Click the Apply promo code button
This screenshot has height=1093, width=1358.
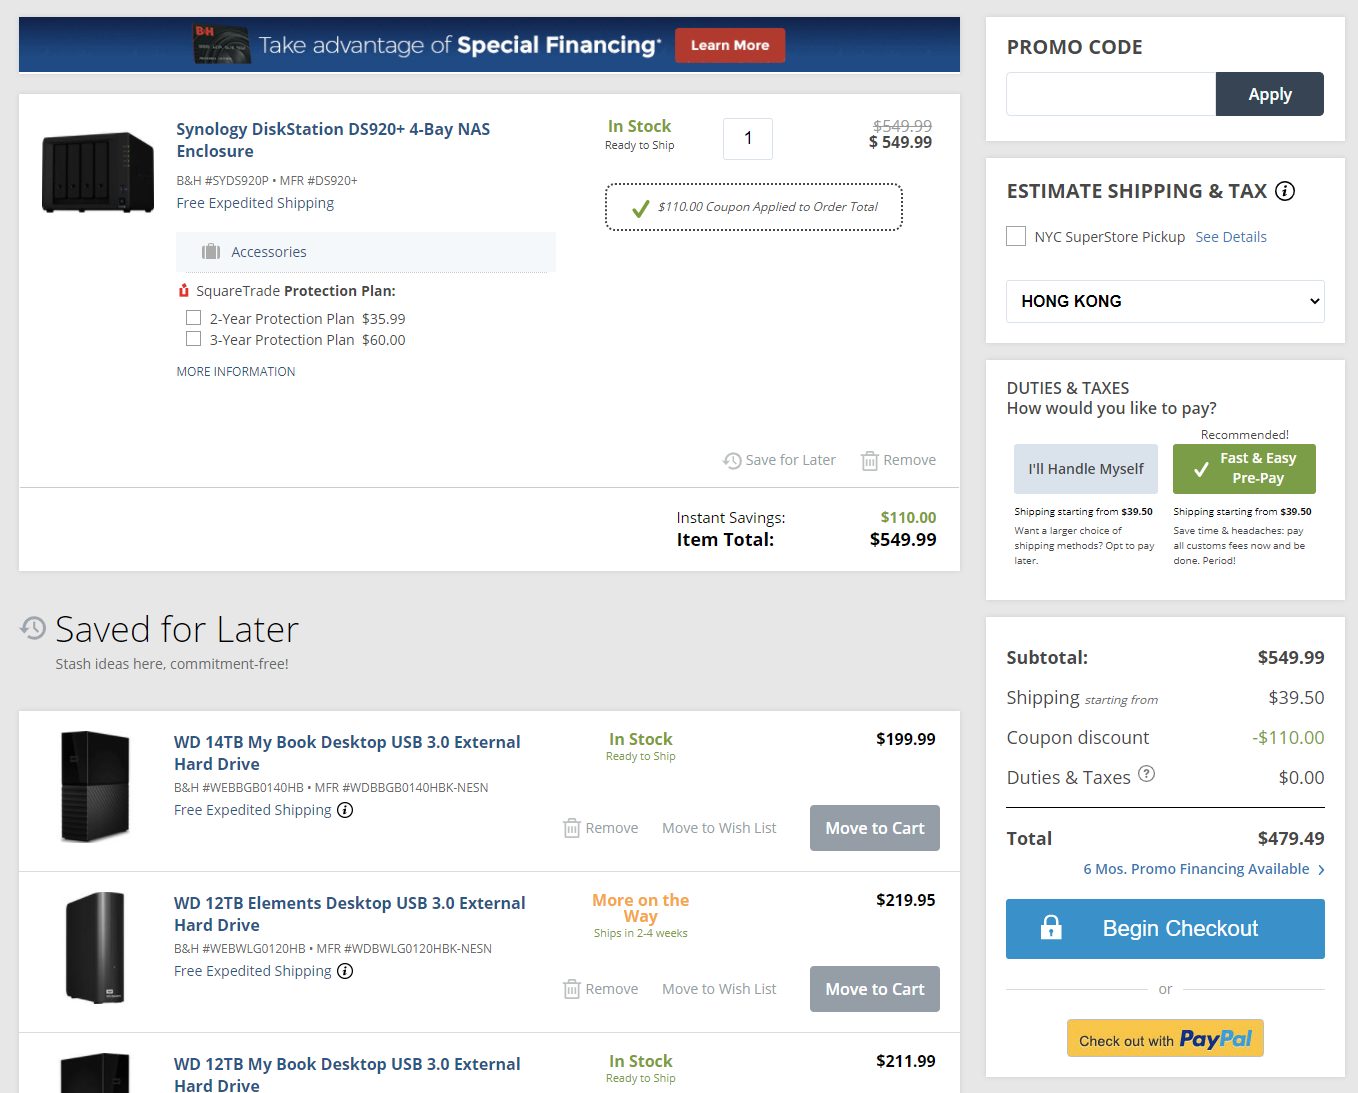point(1270,94)
